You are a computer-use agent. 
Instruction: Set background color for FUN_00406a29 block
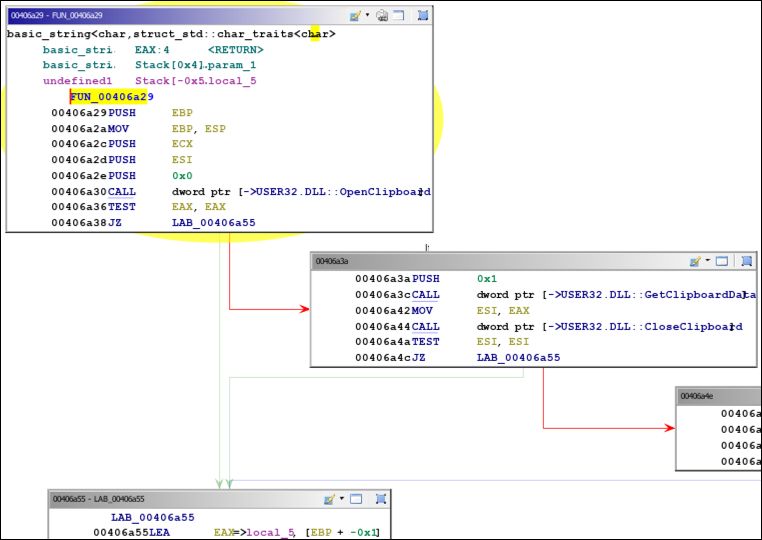[354, 15]
